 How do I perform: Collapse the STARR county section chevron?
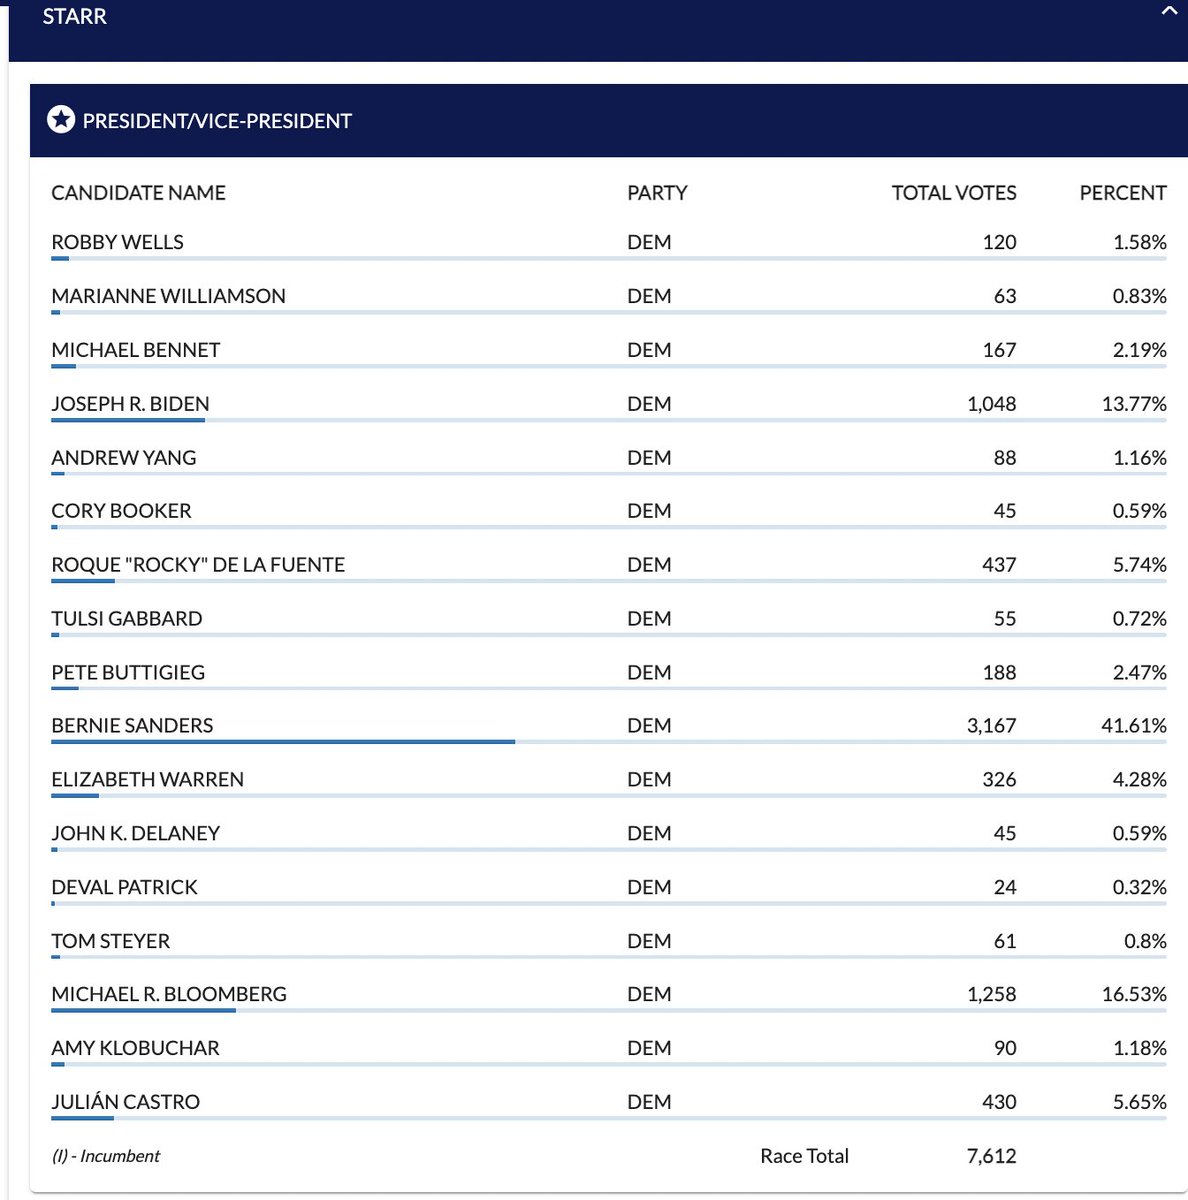[x=1168, y=12]
